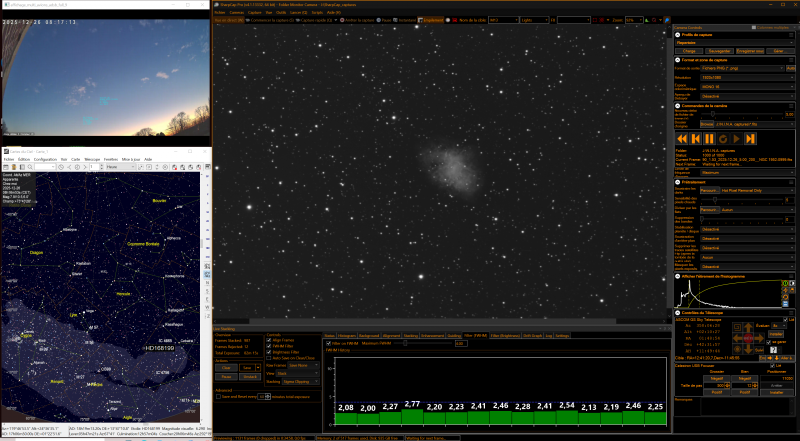Viewport: 800px width, 441px height.
Task: Open the Hot Pixel Removal Only dropdown
Action: coord(757,190)
